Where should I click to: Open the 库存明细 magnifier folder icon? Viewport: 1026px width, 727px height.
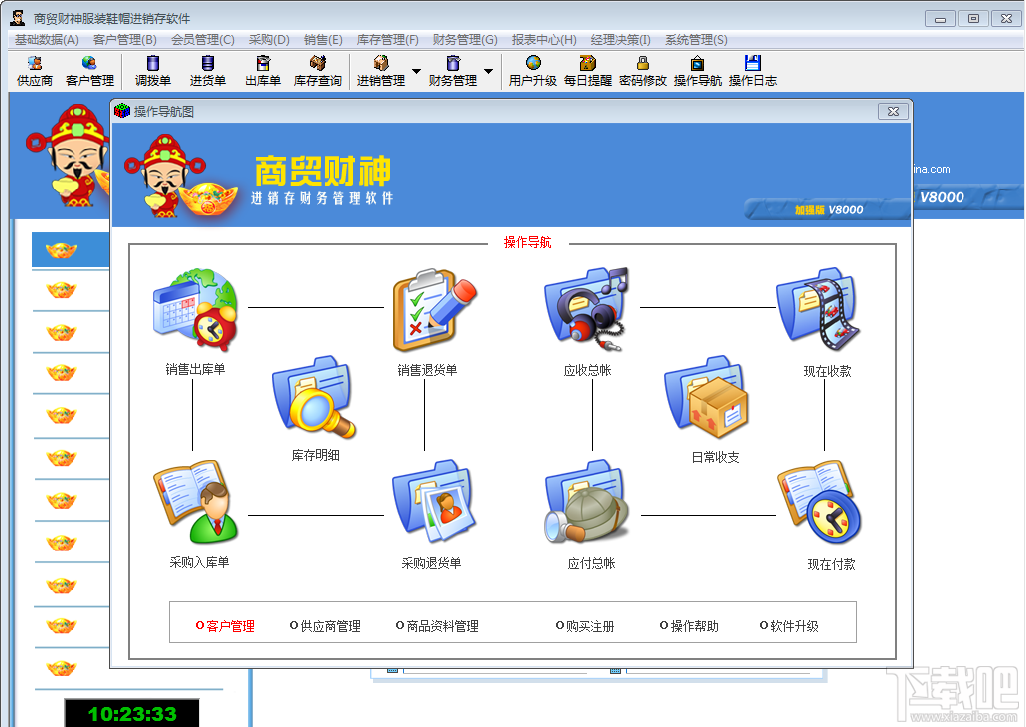314,397
